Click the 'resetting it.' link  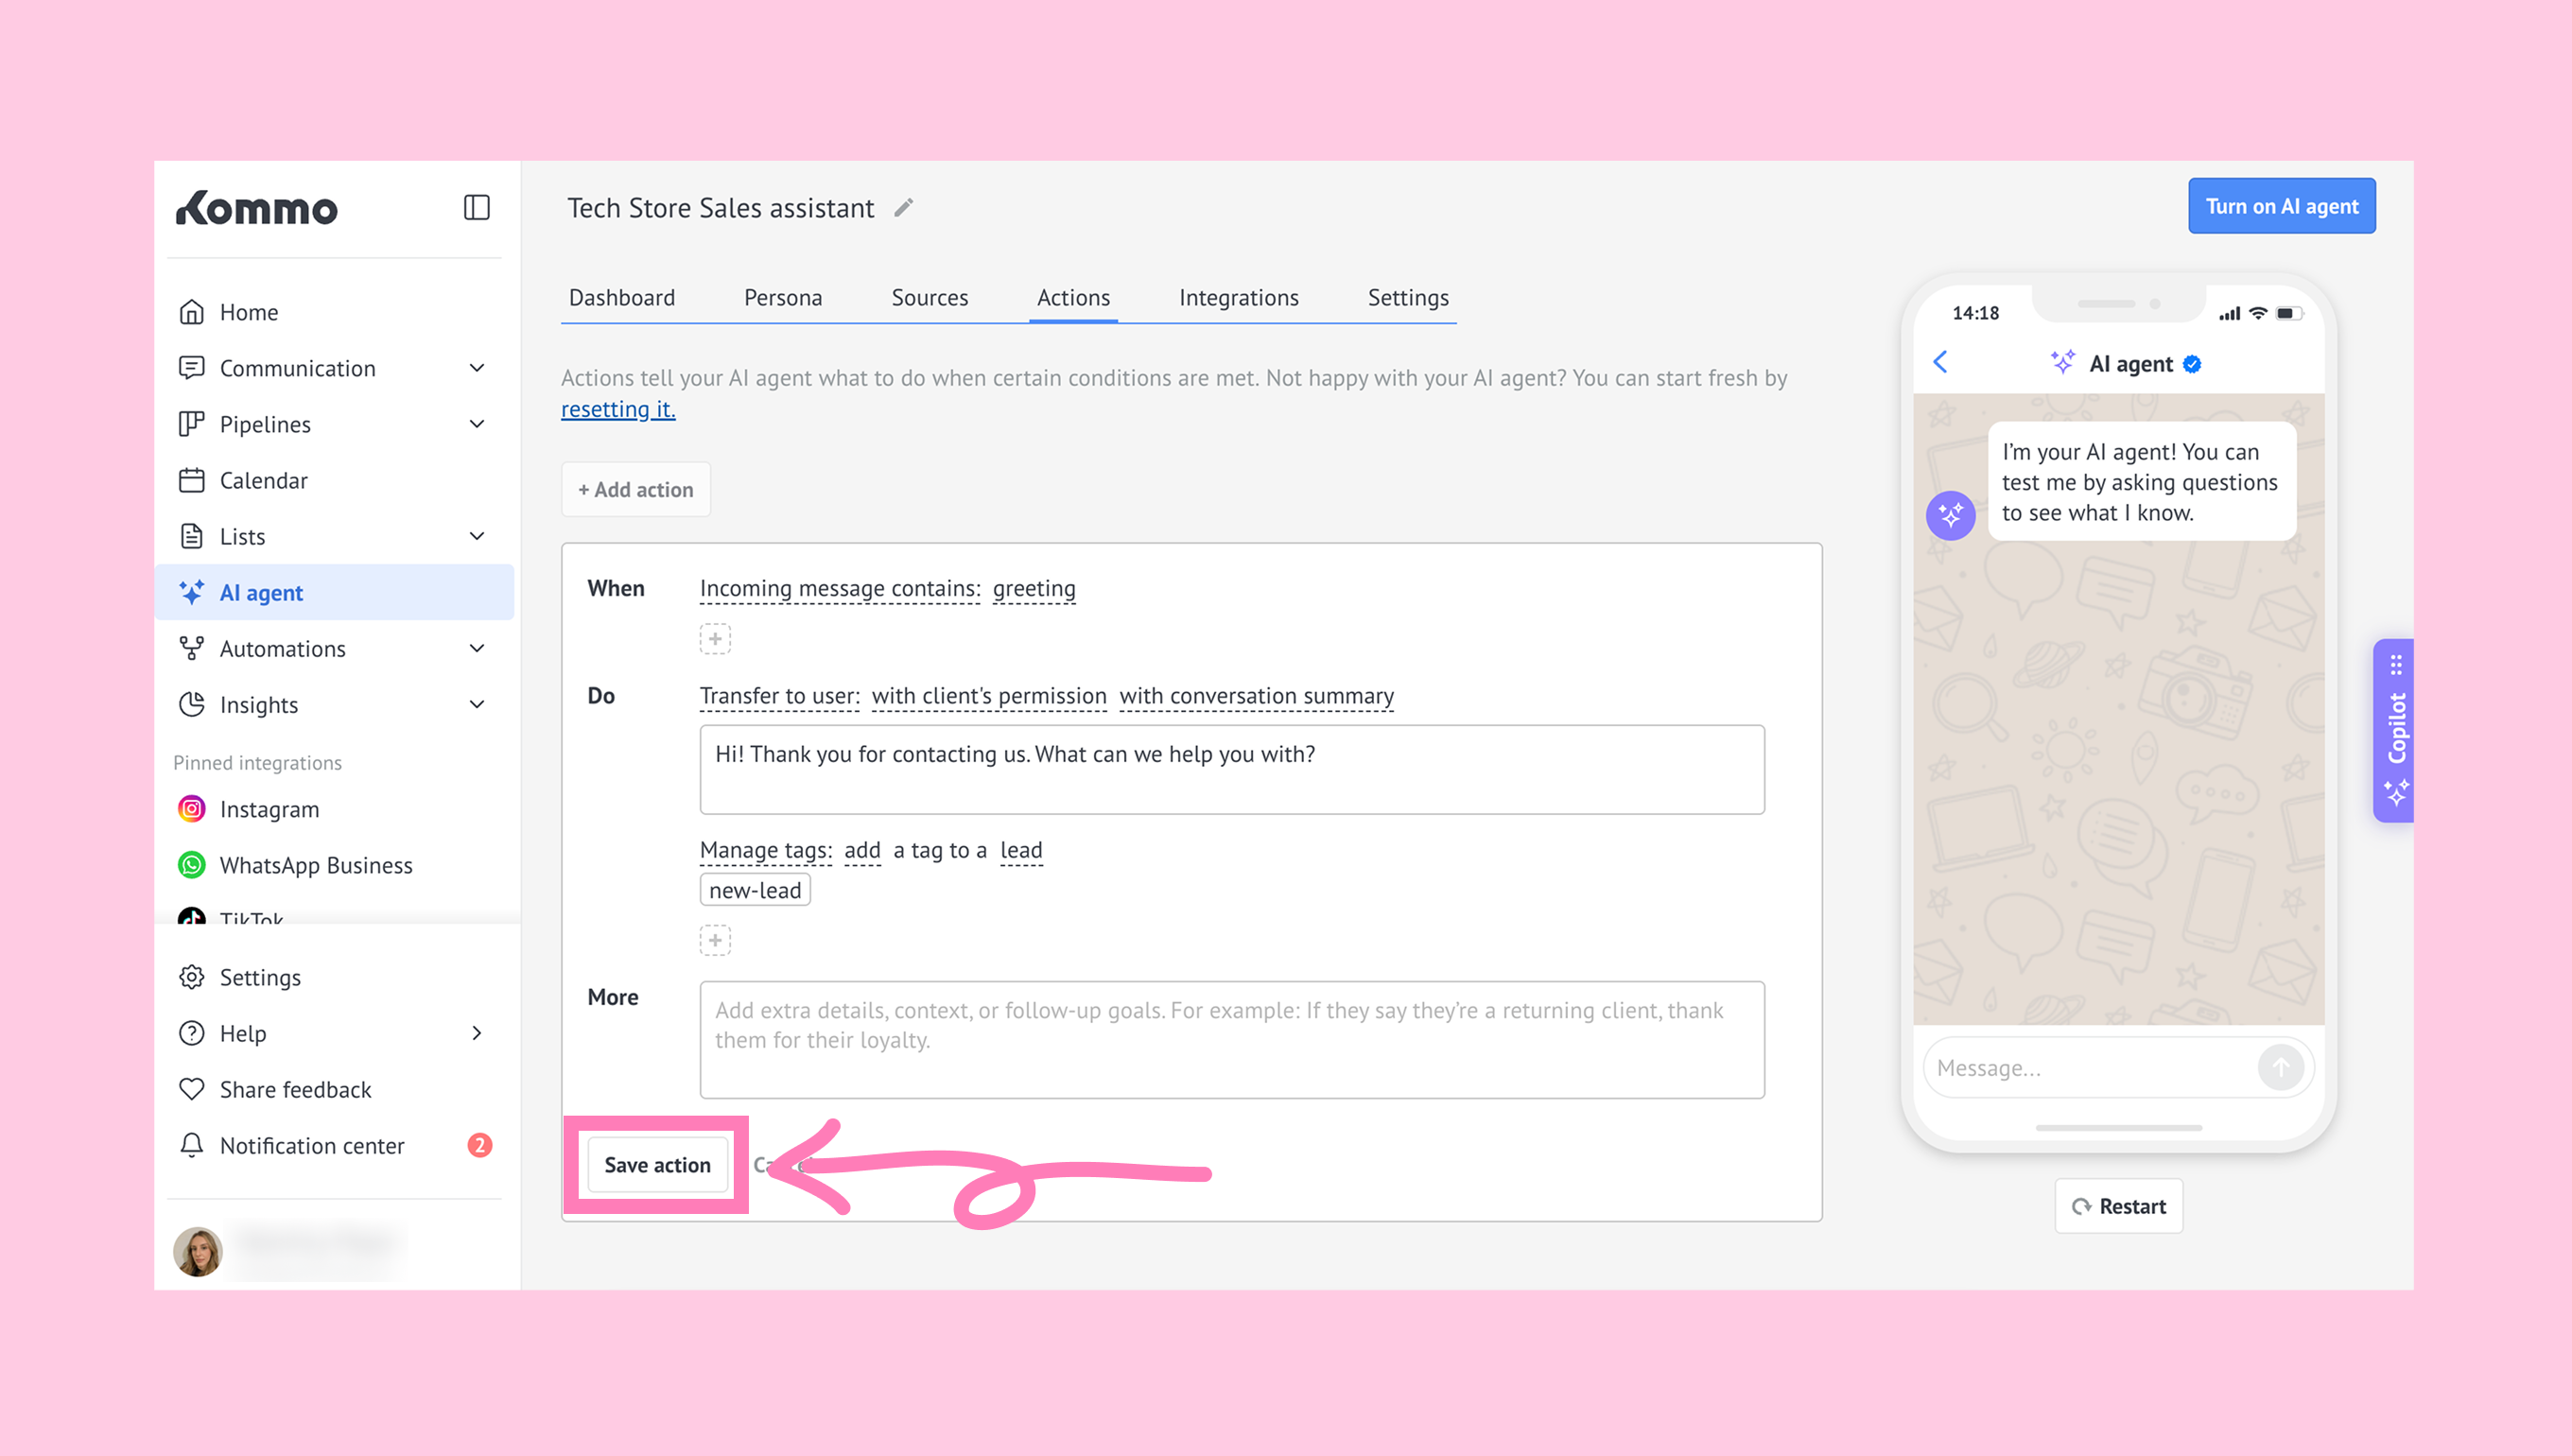coord(617,409)
